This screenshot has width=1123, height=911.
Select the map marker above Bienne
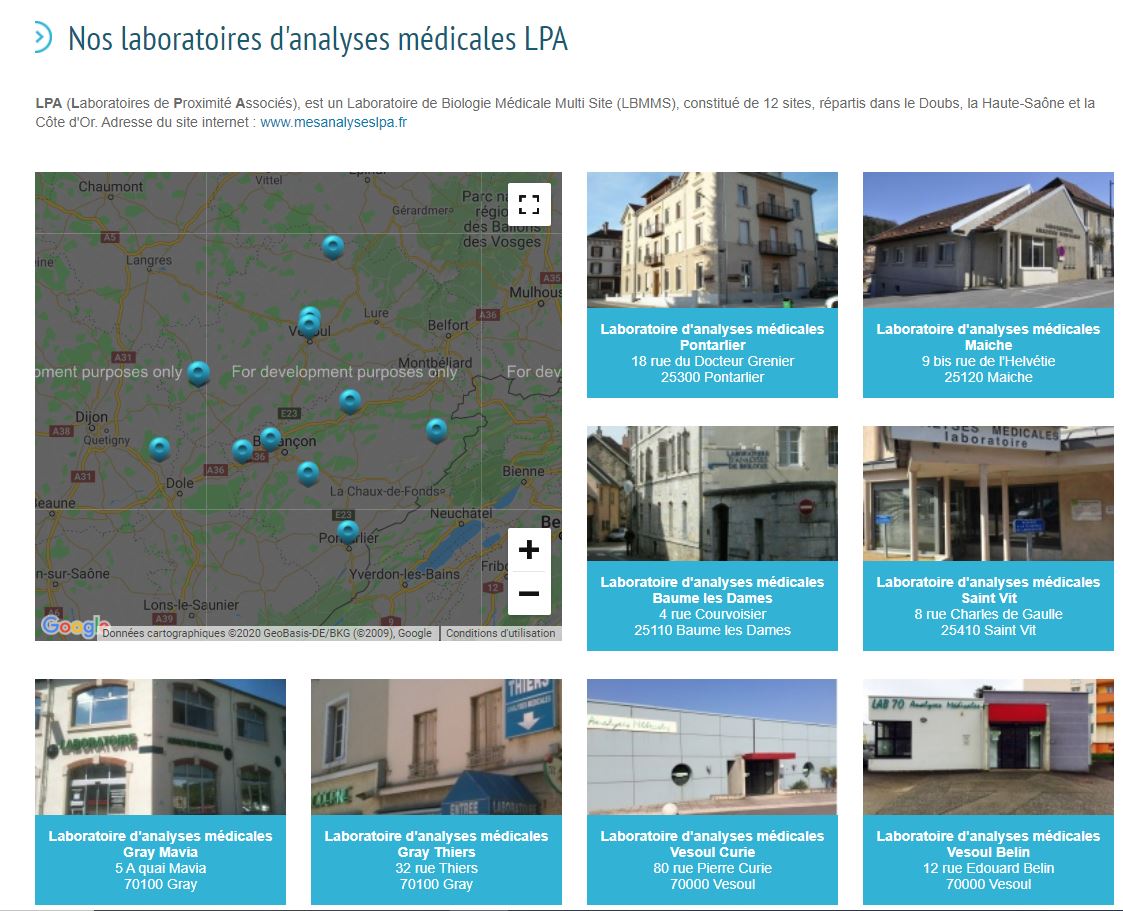coord(436,430)
